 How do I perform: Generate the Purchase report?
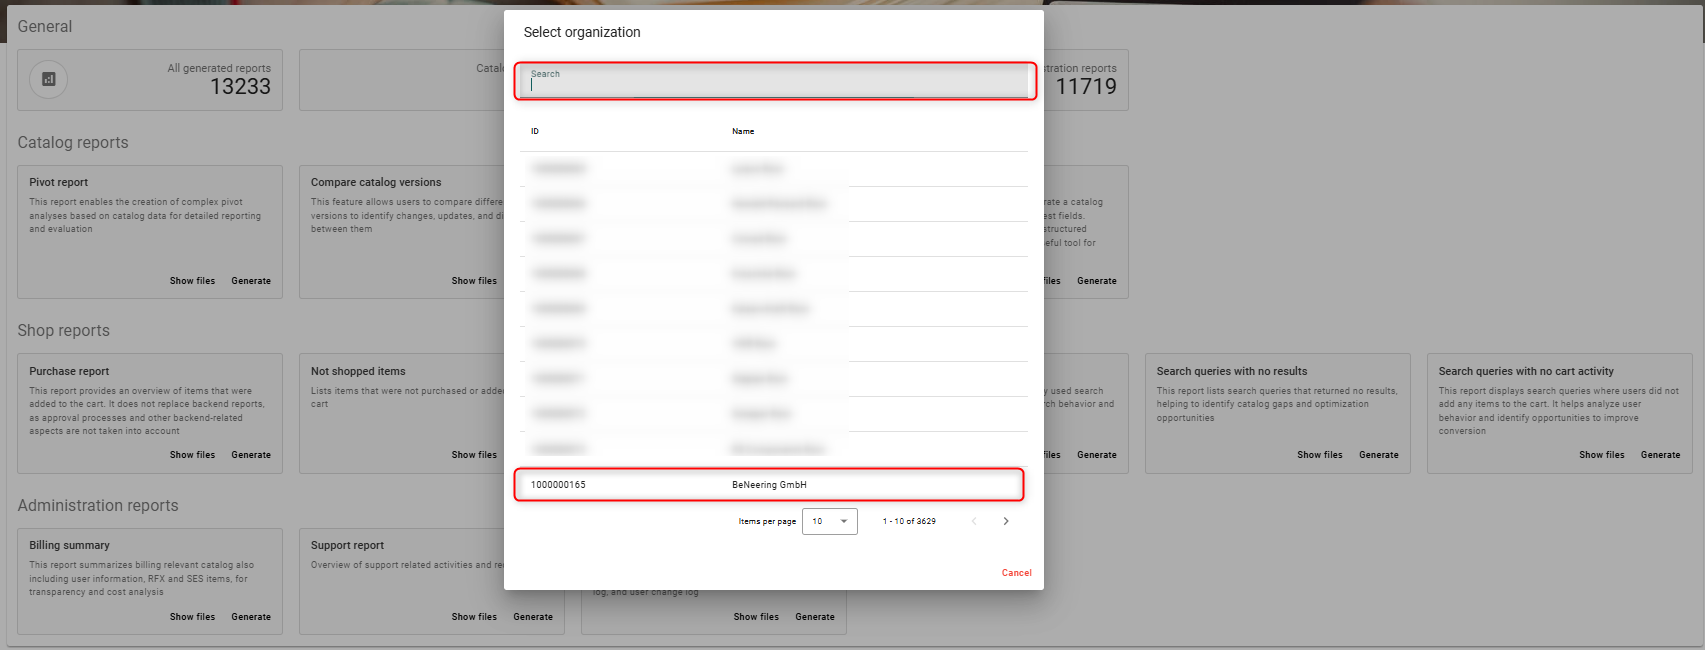pyautogui.click(x=251, y=455)
